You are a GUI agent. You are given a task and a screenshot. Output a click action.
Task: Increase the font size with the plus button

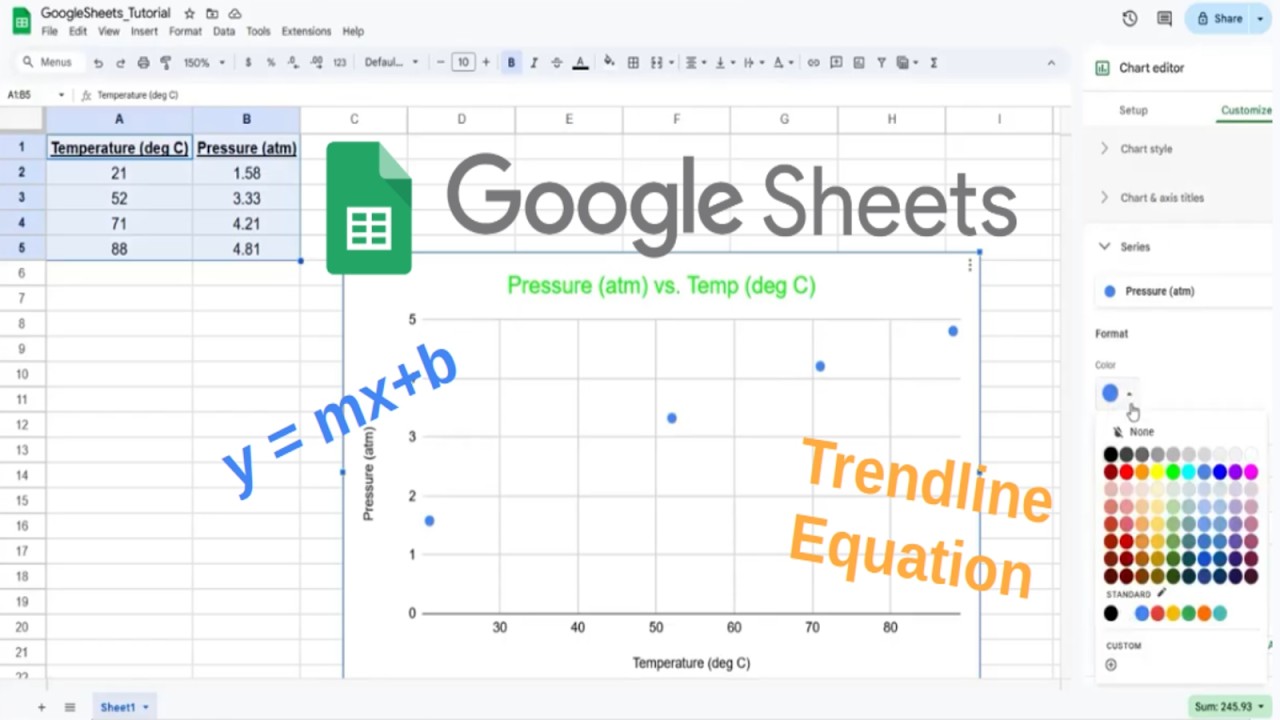(486, 62)
